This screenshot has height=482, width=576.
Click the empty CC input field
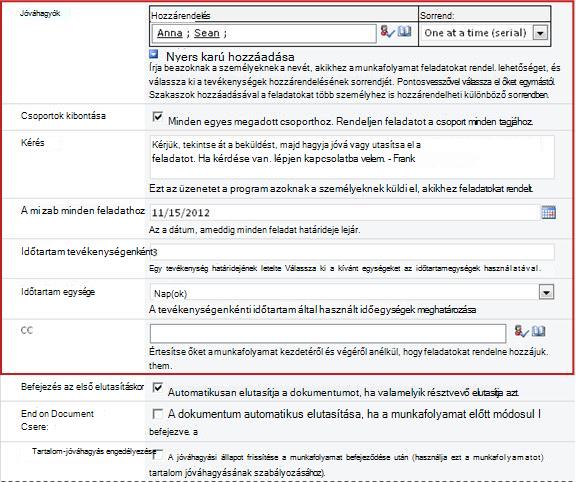point(328,334)
